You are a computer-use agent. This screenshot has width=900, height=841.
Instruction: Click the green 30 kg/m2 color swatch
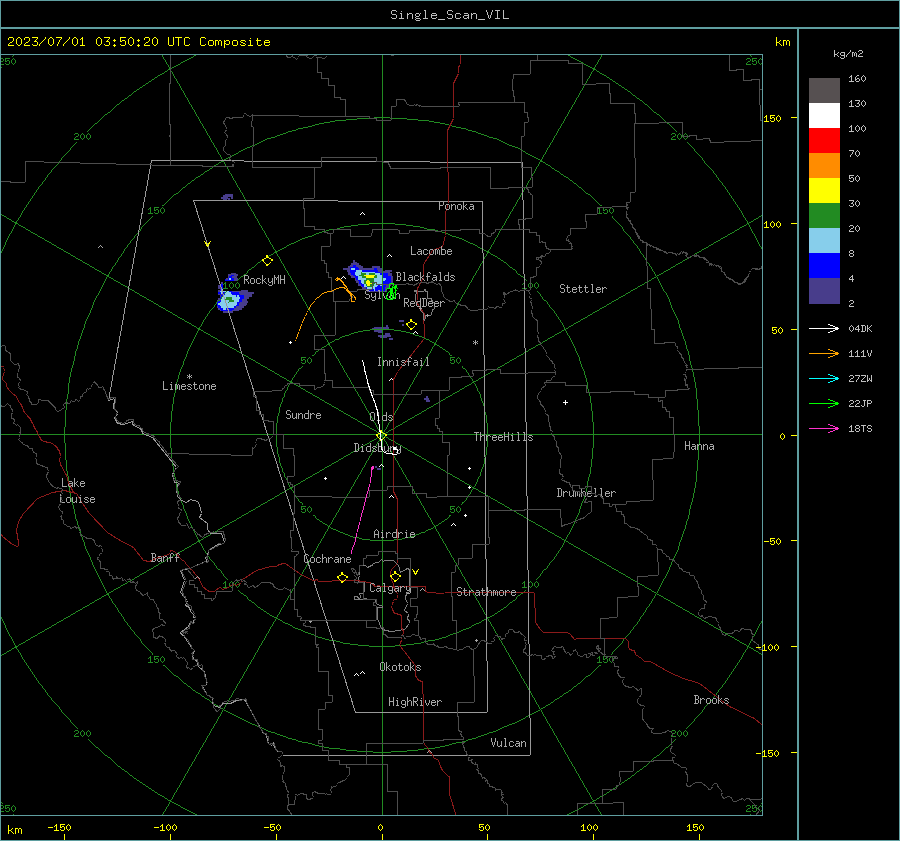(824, 216)
